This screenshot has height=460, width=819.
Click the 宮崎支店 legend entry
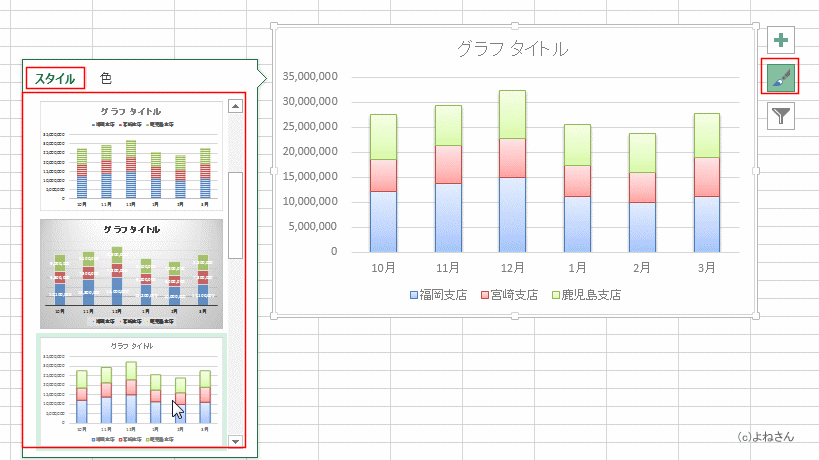coord(509,295)
